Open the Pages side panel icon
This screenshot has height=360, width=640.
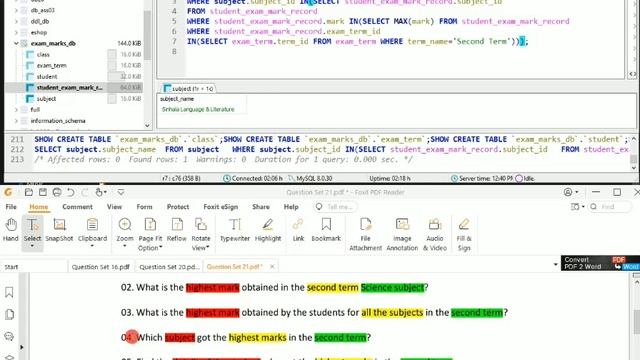pyautogui.click(x=9, y=314)
